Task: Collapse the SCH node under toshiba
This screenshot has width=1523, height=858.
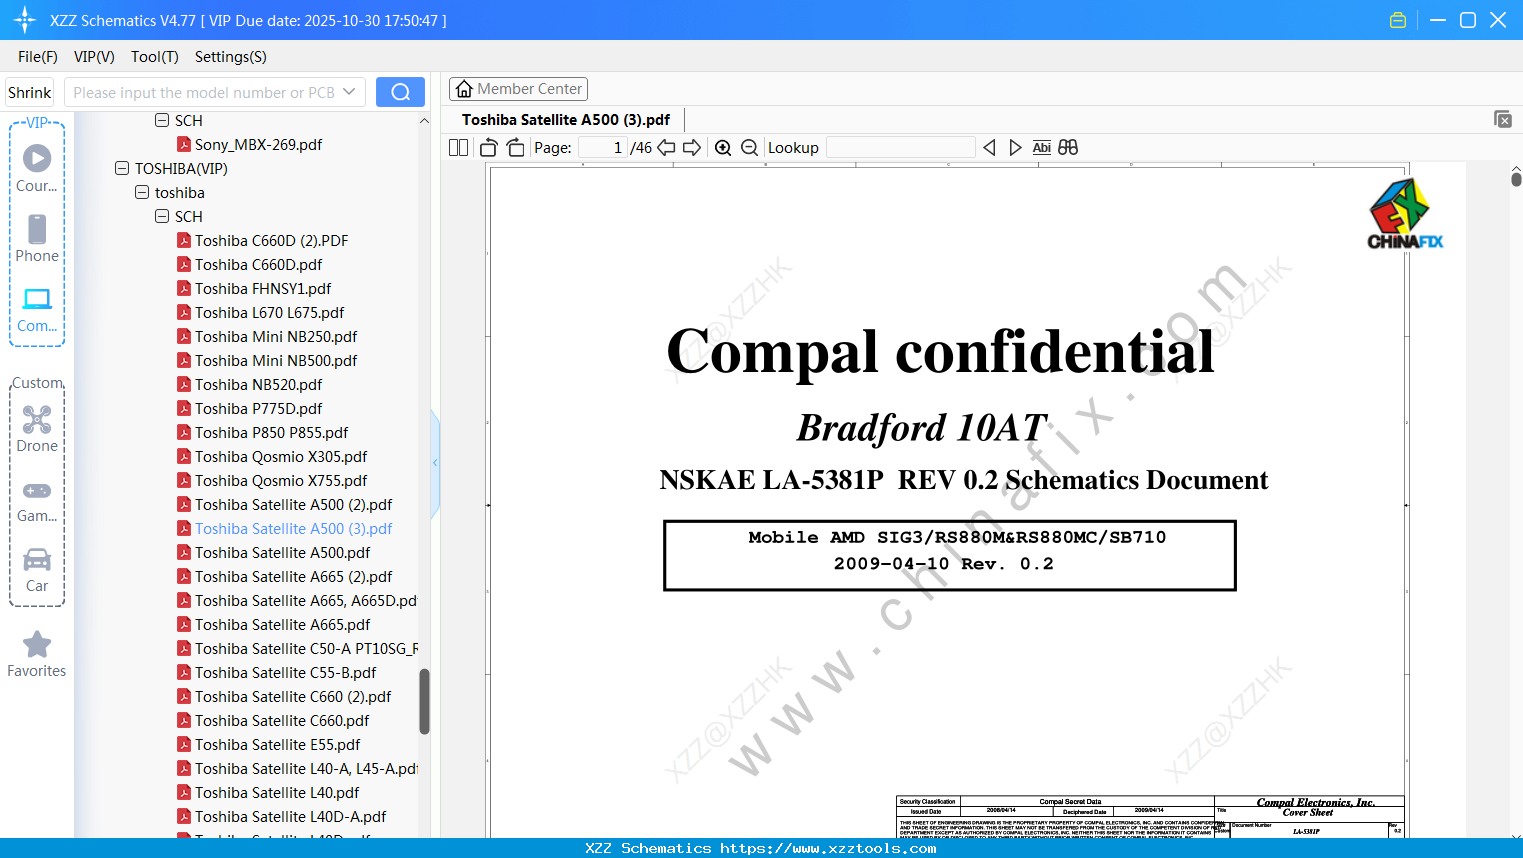Action: point(162,216)
